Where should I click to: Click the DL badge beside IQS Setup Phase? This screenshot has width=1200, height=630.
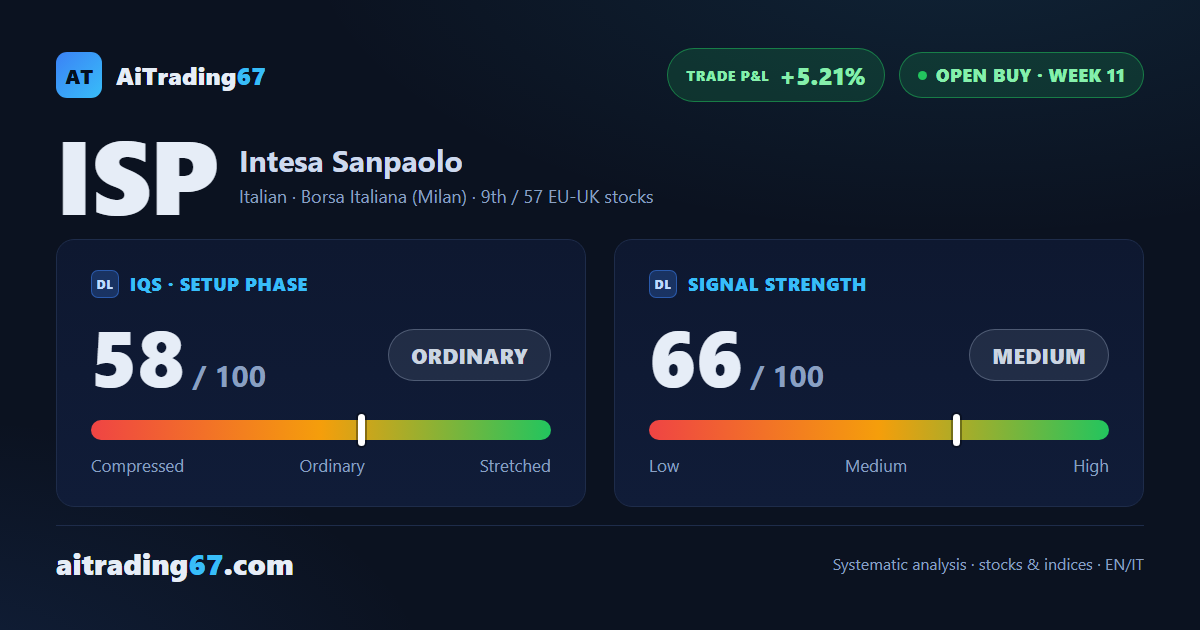(x=105, y=284)
